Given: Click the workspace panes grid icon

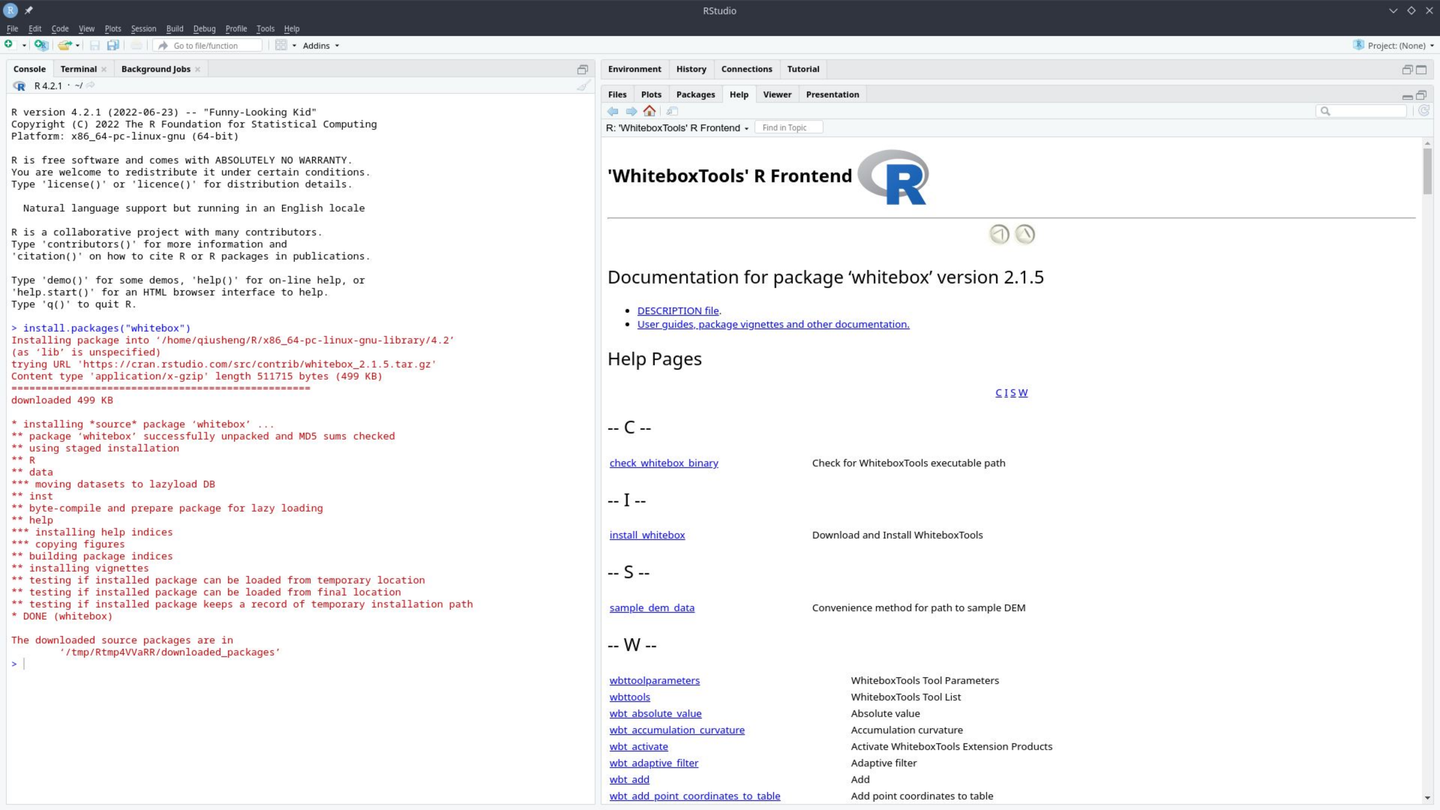Looking at the screenshot, I should (281, 45).
